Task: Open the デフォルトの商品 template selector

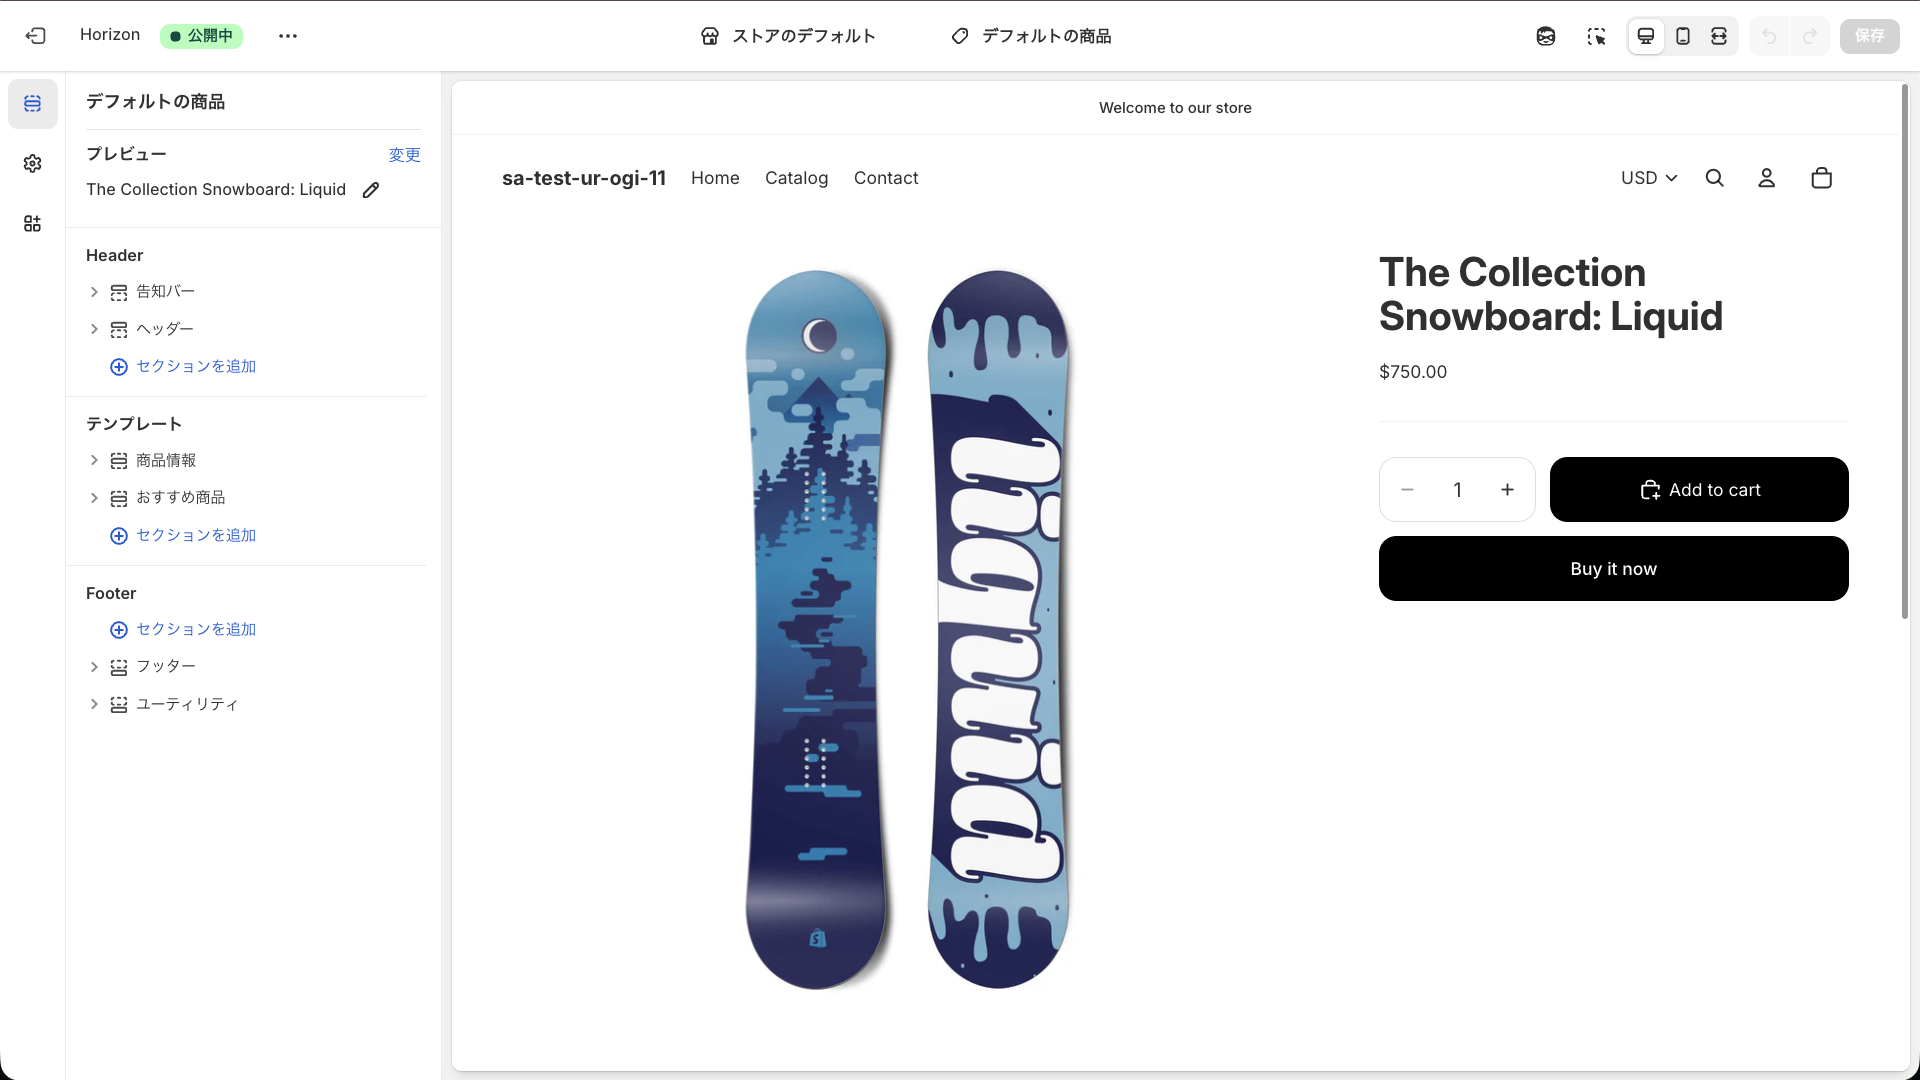Action: (1031, 36)
